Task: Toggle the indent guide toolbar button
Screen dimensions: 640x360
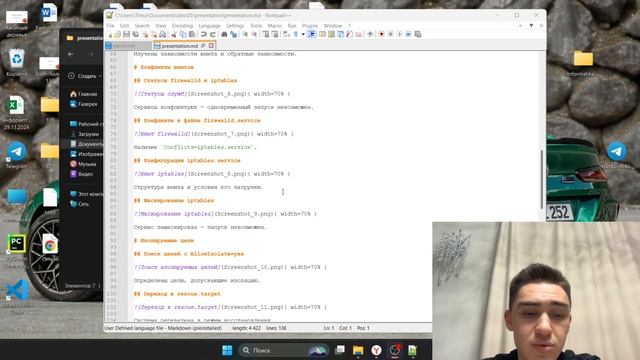Action: point(312,34)
